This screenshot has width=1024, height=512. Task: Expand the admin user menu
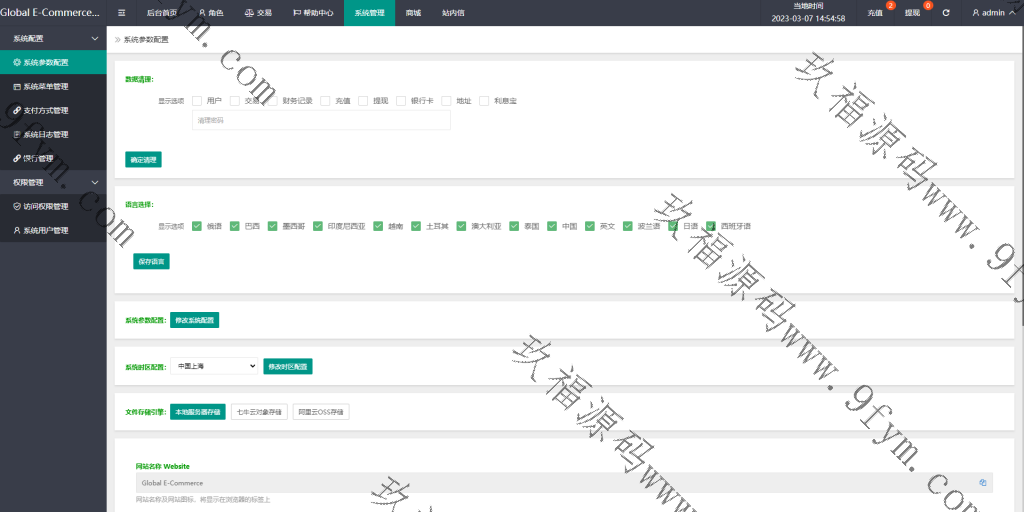[x=992, y=13]
